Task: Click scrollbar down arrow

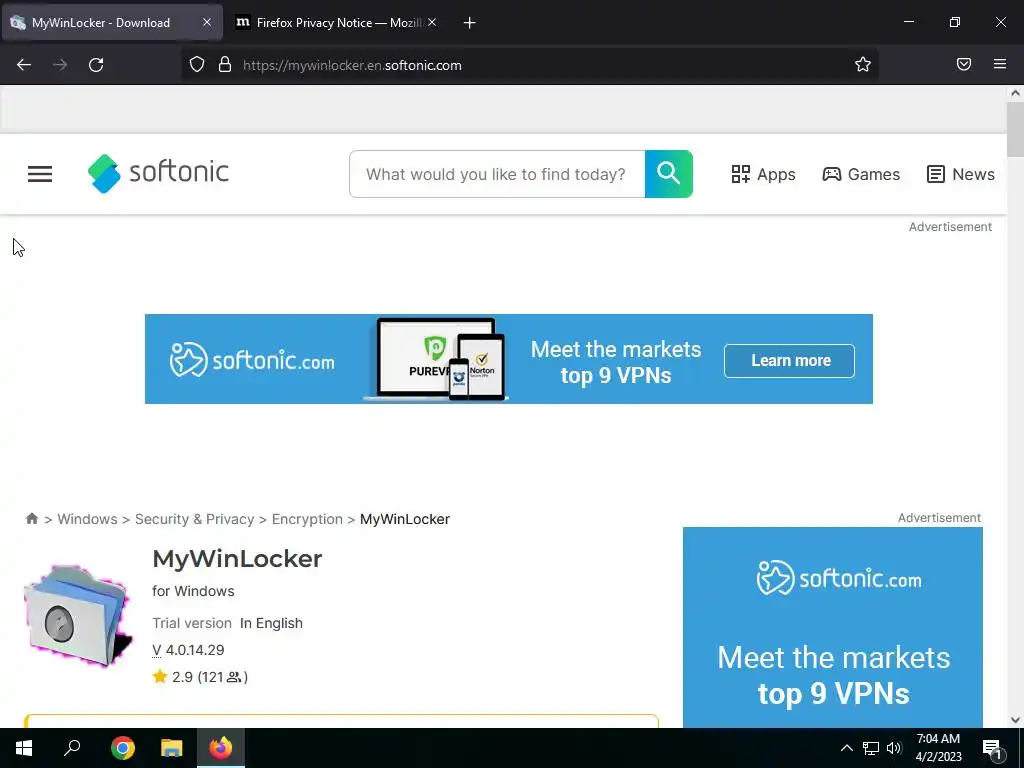Action: coord(1015,720)
